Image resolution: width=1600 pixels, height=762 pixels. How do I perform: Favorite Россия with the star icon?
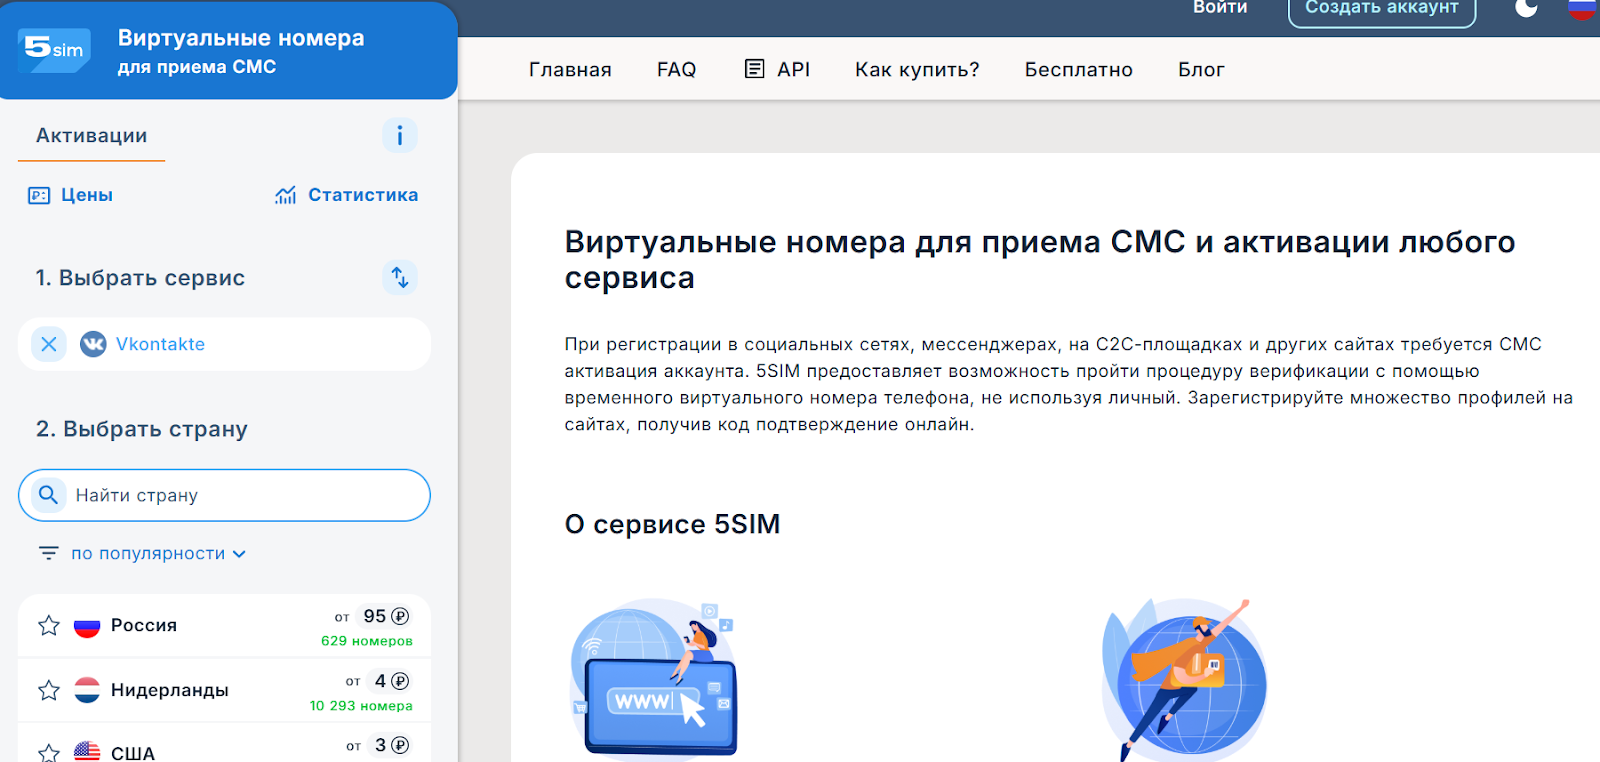[49, 626]
